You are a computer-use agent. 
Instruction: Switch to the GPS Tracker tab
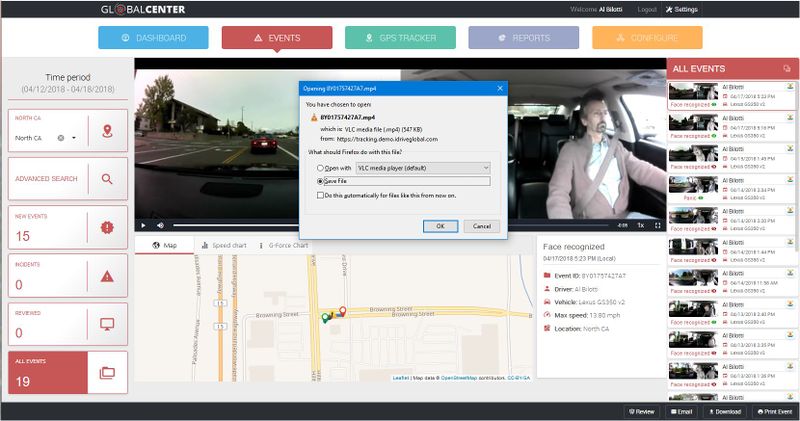400,38
